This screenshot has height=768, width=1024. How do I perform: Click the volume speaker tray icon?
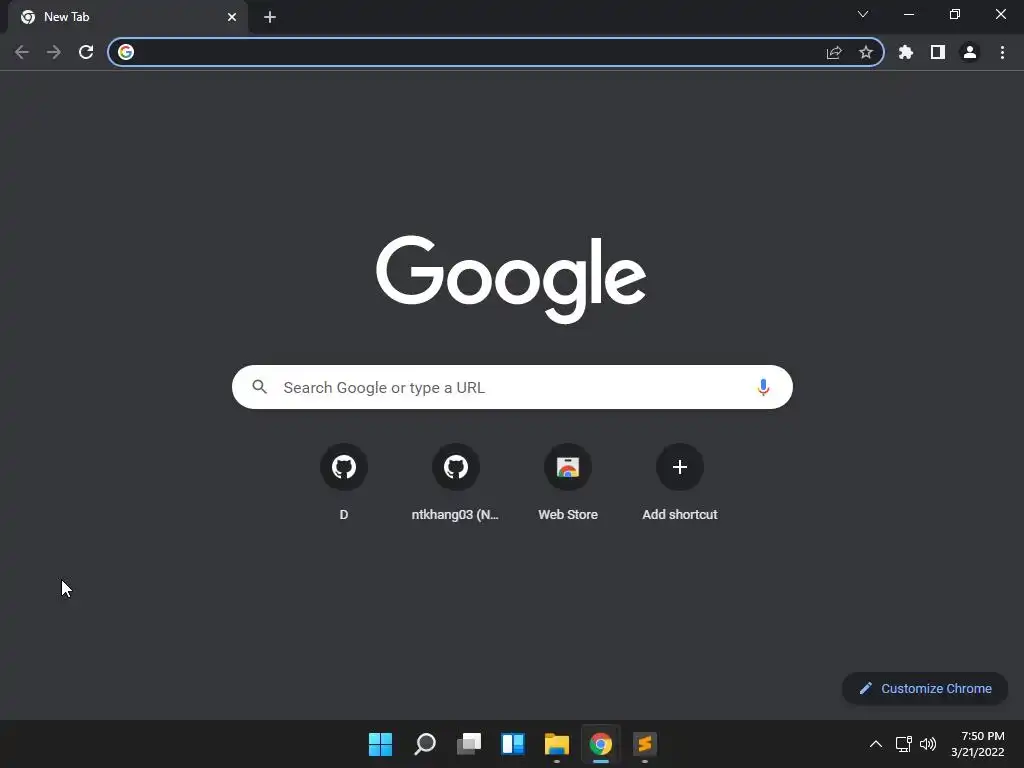coord(928,744)
